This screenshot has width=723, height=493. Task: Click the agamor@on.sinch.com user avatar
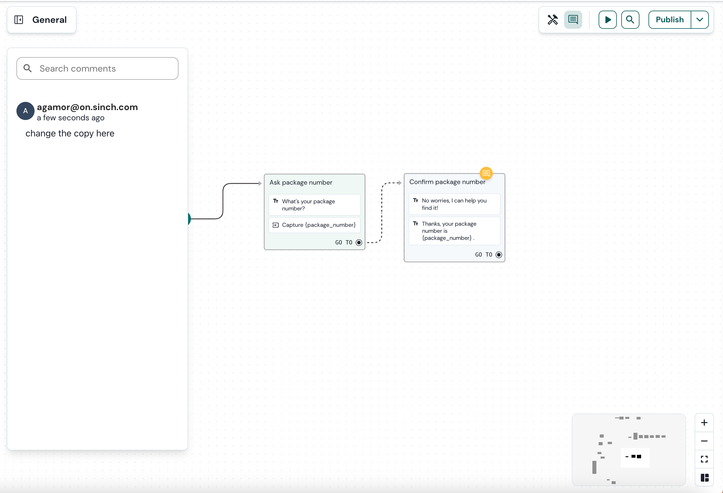tap(25, 111)
